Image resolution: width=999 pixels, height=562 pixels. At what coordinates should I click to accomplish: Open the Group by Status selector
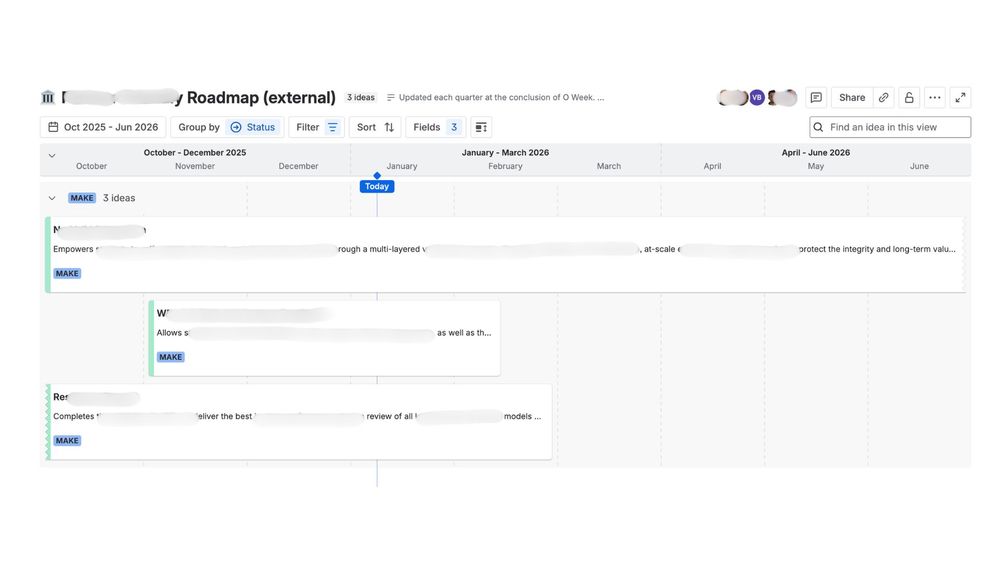226,127
